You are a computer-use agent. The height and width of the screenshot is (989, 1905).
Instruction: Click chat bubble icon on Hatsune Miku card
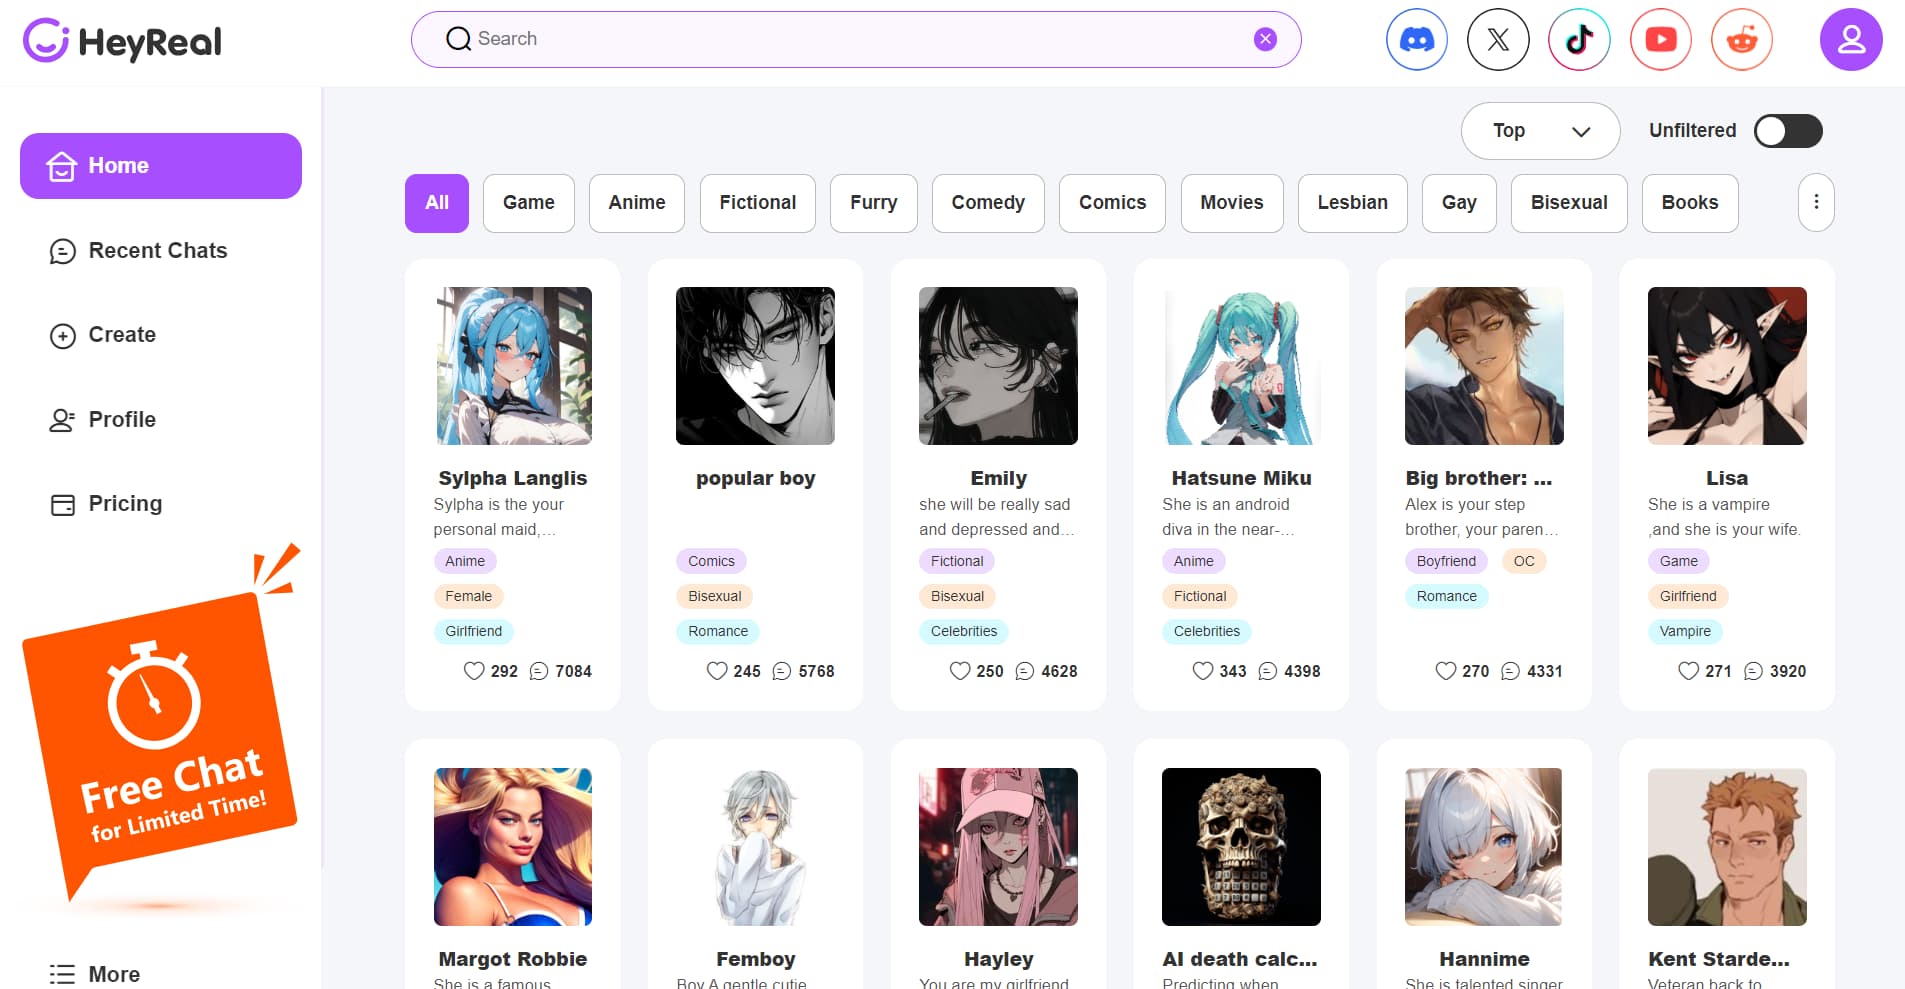tap(1268, 671)
